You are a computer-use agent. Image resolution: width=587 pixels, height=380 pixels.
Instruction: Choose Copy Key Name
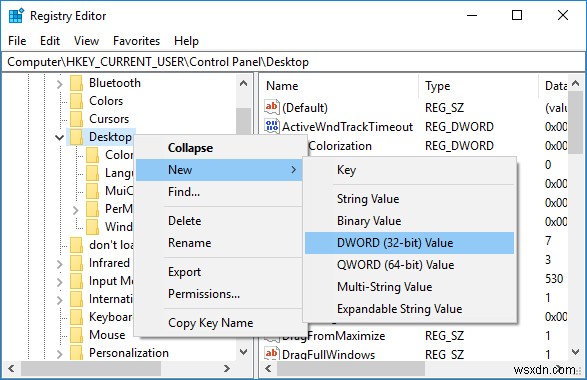(x=219, y=323)
